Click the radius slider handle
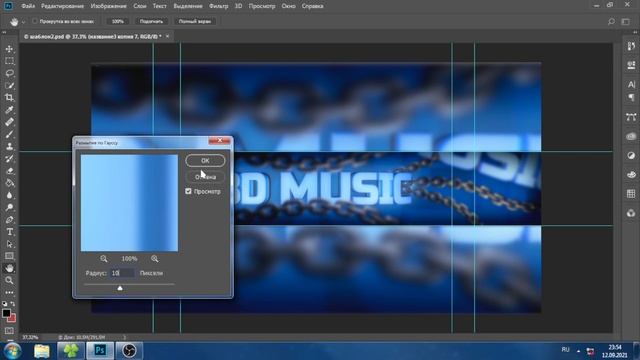This screenshot has width=640, height=360. tap(120, 288)
